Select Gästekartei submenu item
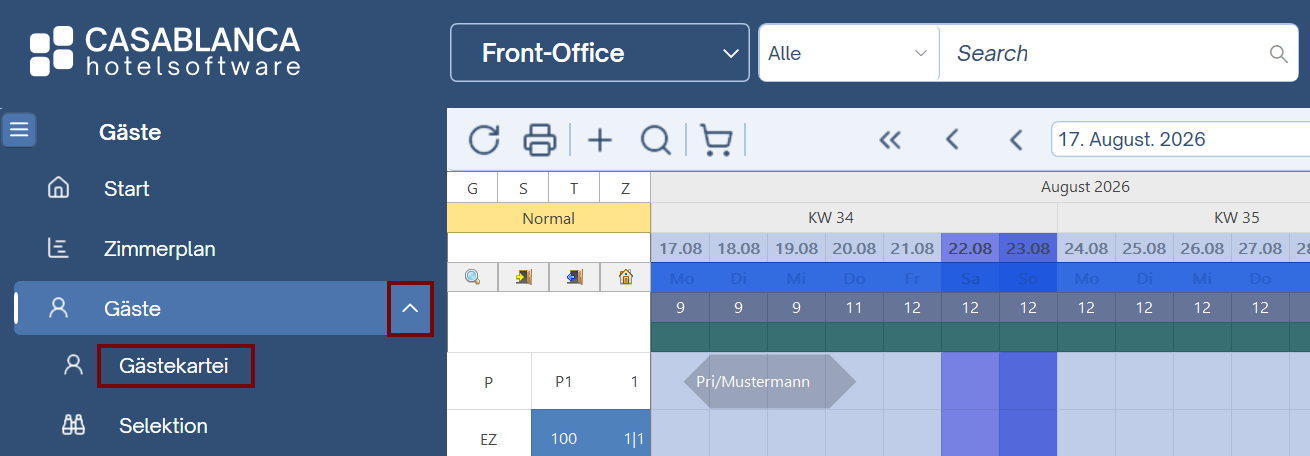The image size is (1310, 456). [x=174, y=366]
